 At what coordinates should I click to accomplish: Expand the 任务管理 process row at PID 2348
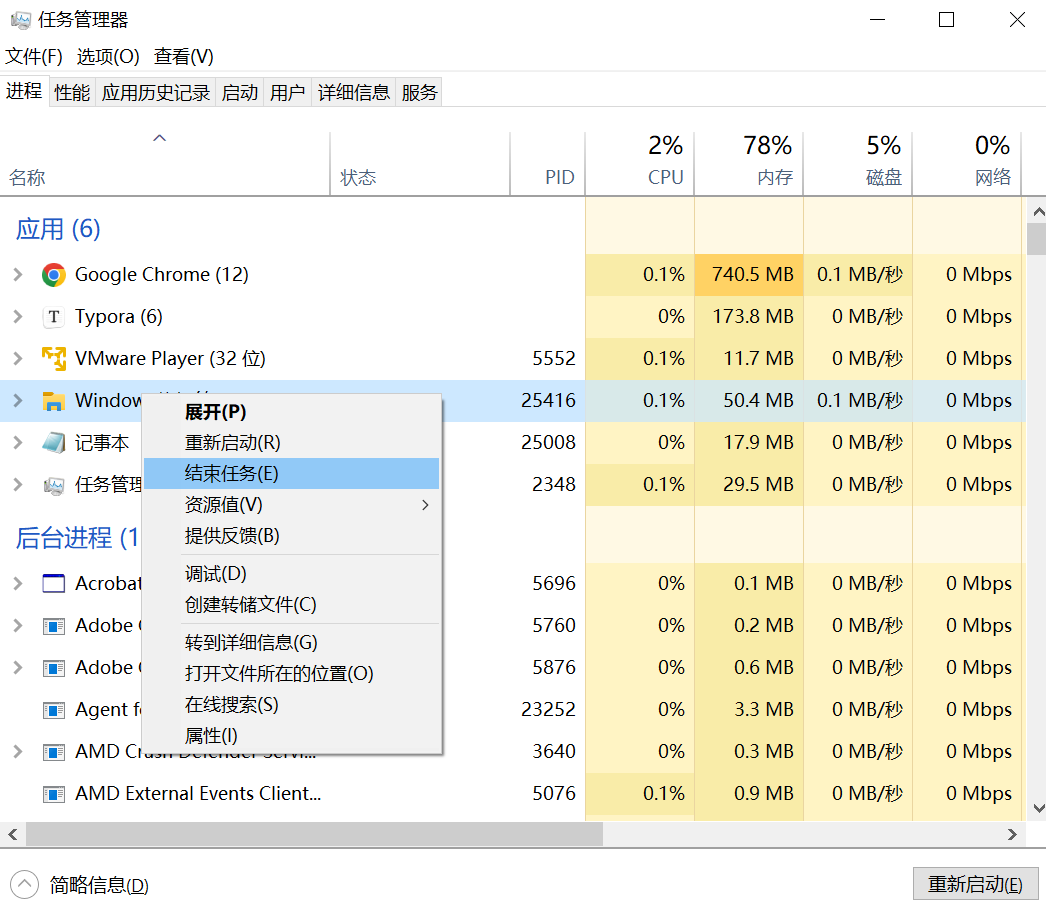pyautogui.click(x=18, y=485)
